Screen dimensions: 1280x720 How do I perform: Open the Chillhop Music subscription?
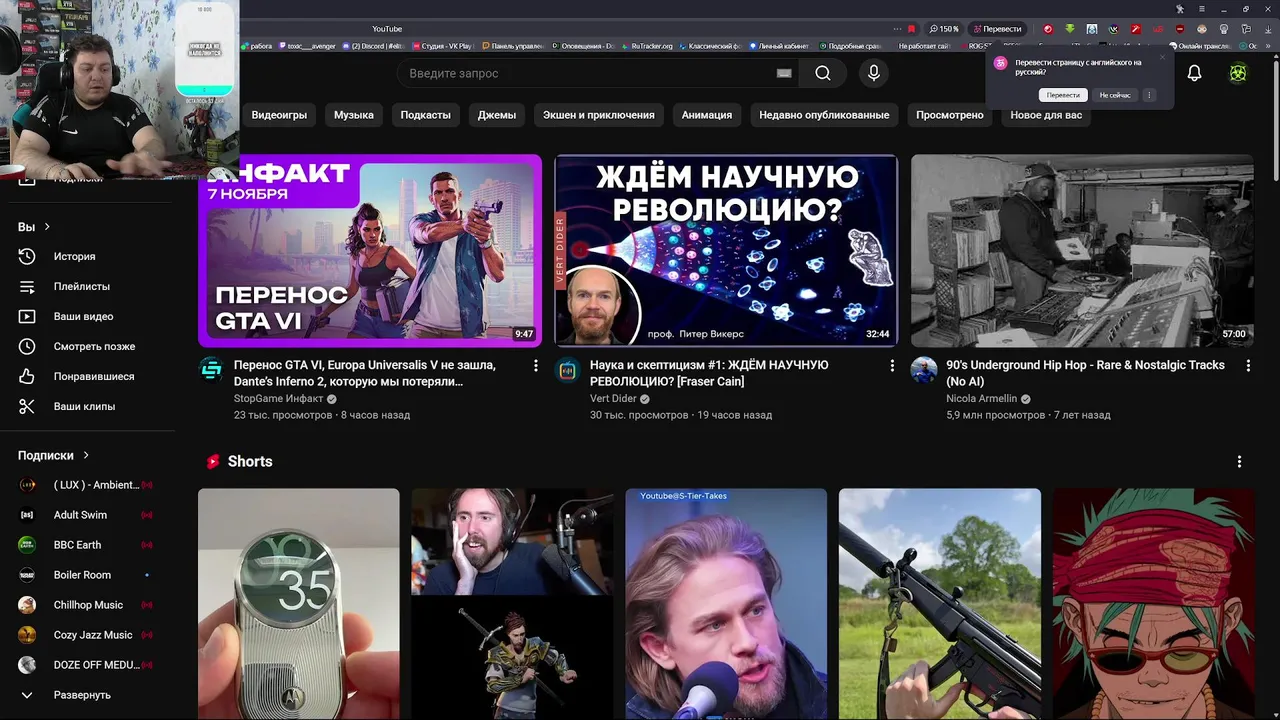point(88,605)
